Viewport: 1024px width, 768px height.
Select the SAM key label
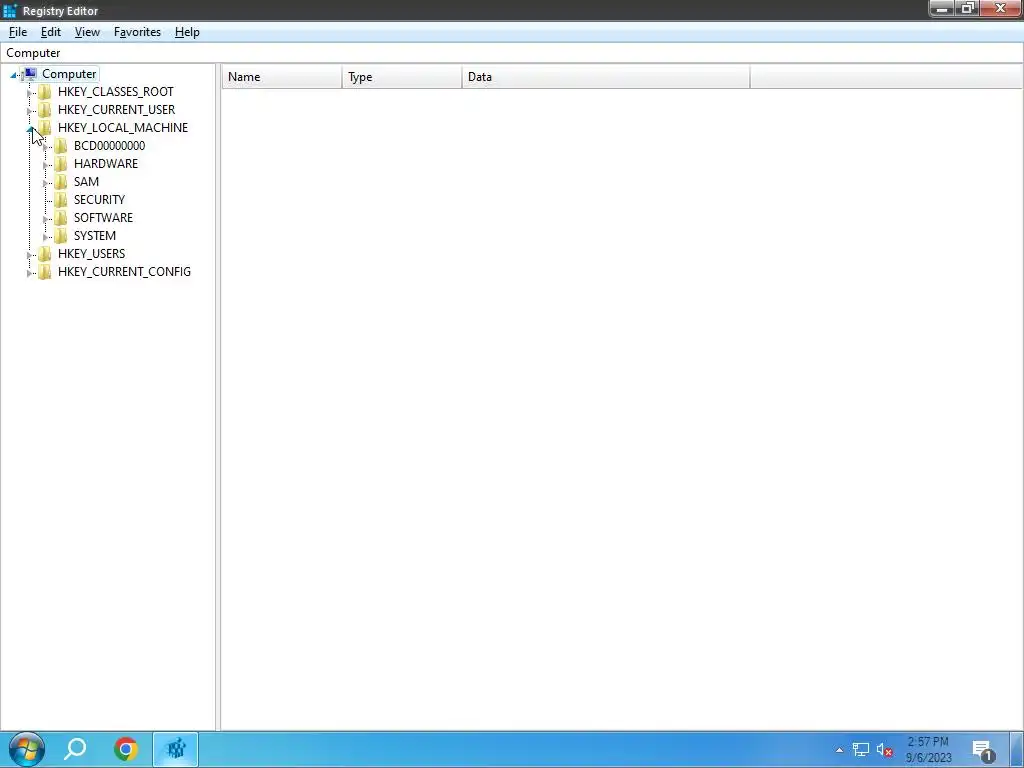[86, 182]
